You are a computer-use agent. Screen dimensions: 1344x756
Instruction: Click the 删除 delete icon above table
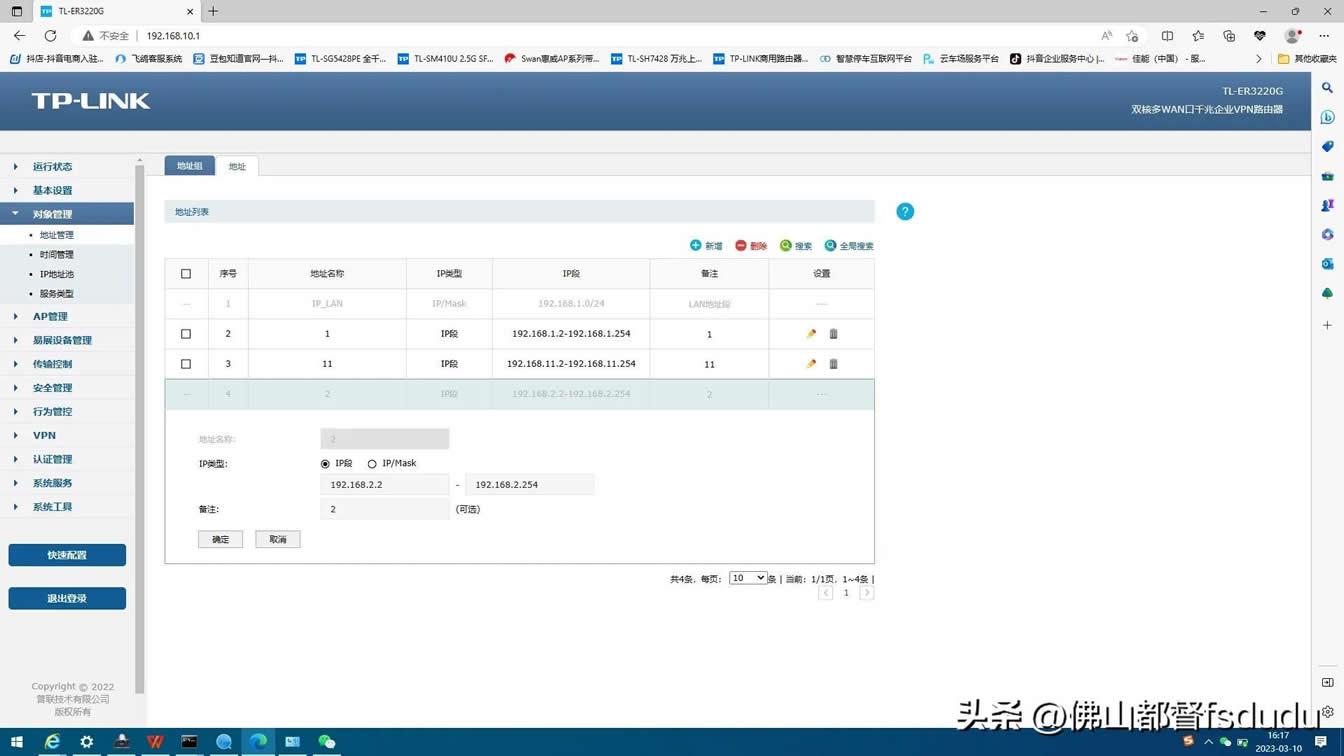point(741,246)
